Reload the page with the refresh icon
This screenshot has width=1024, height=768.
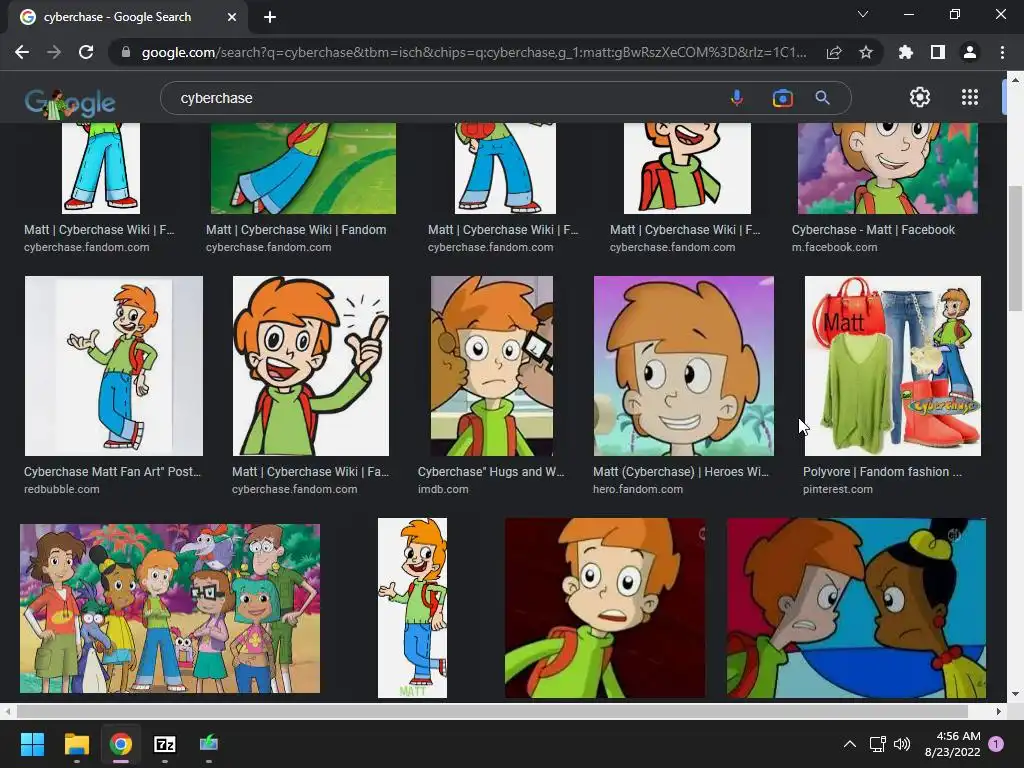click(x=86, y=52)
